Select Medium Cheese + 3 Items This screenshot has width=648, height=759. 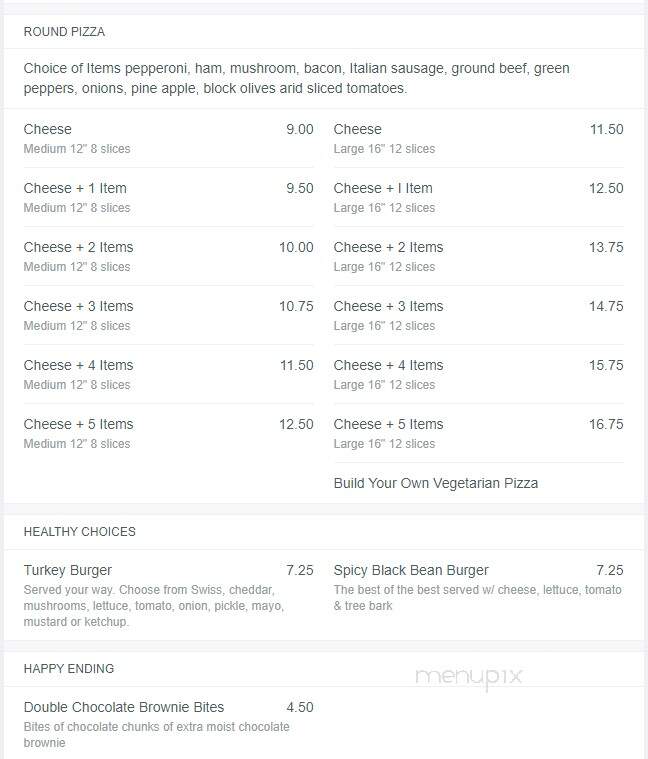(x=168, y=316)
